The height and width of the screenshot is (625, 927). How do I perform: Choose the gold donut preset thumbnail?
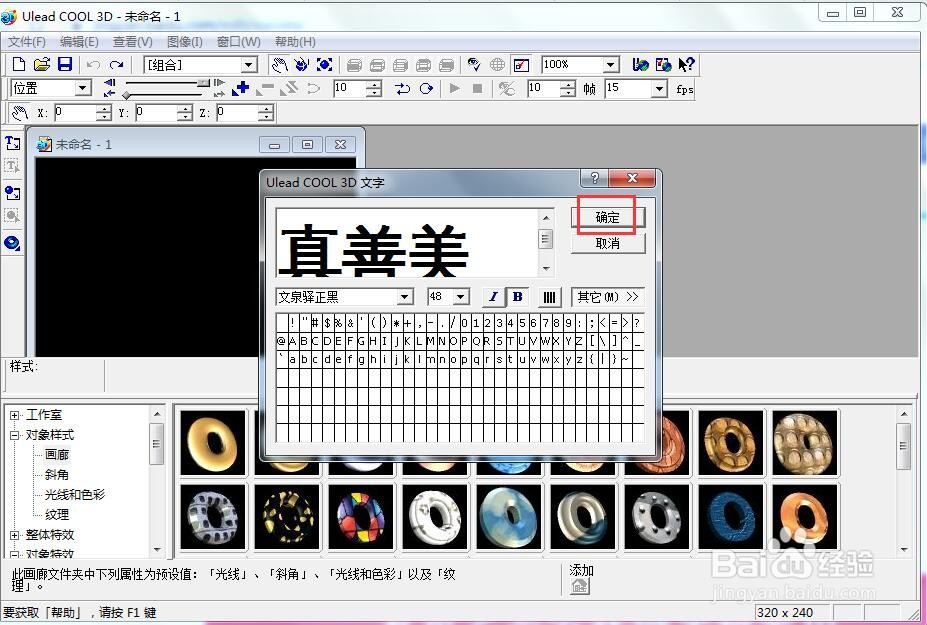coord(213,443)
